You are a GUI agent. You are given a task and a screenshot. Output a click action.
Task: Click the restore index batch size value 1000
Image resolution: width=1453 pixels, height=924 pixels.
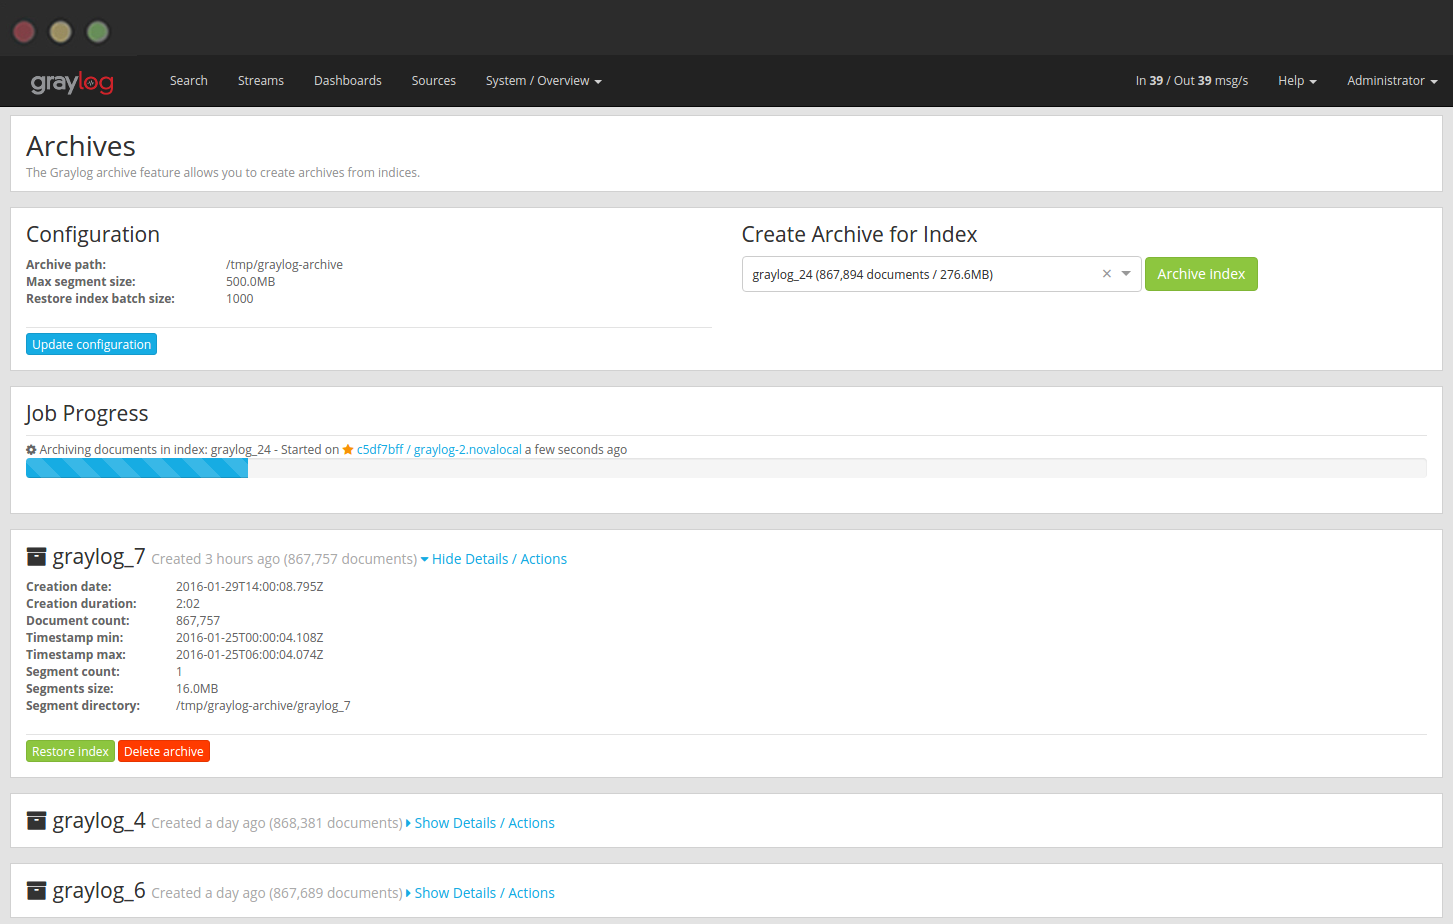[x=240, y=299]
